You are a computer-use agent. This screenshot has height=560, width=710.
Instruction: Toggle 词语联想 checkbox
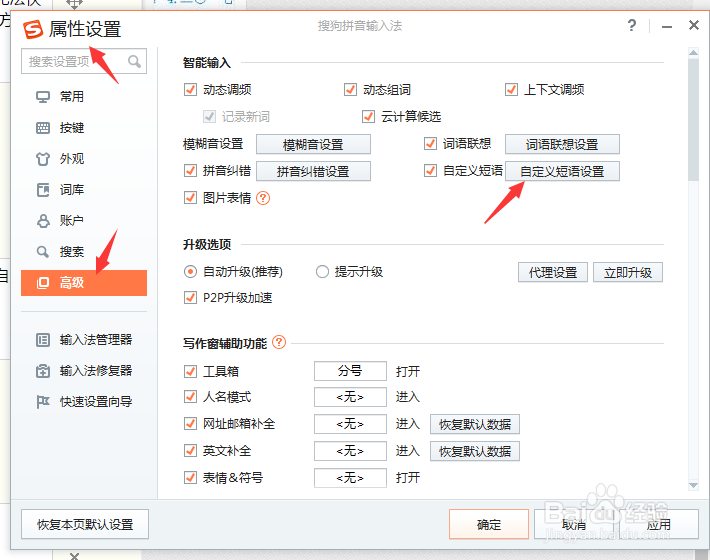430,144
